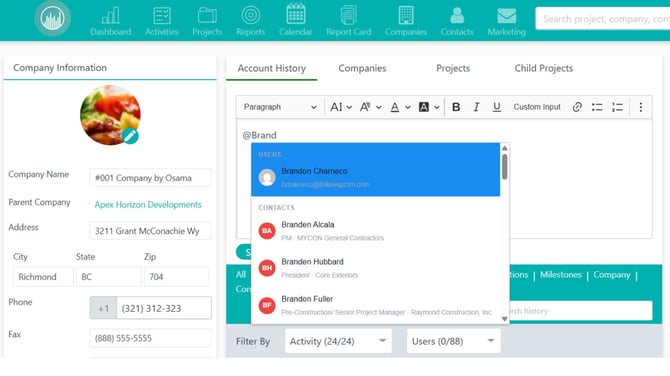Apply the bulleted list icon

click(x=597, y=107)
